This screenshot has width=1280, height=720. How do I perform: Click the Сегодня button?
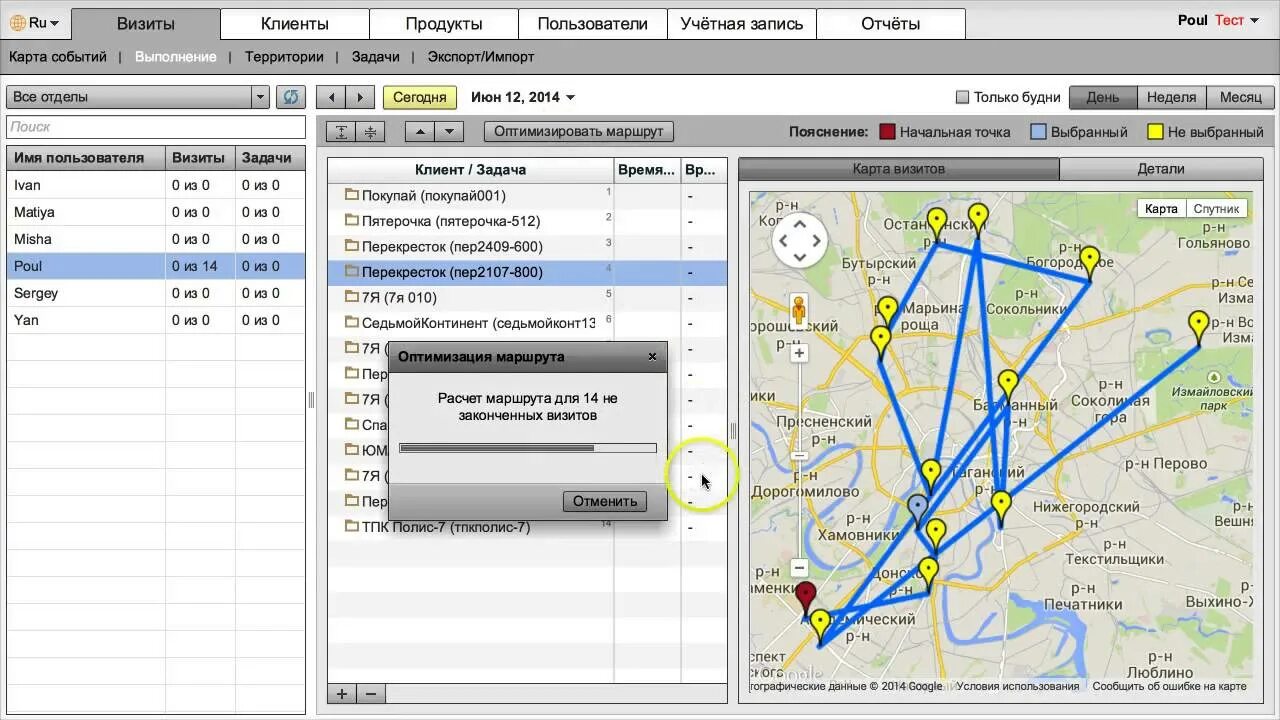[x=420, y=97]
